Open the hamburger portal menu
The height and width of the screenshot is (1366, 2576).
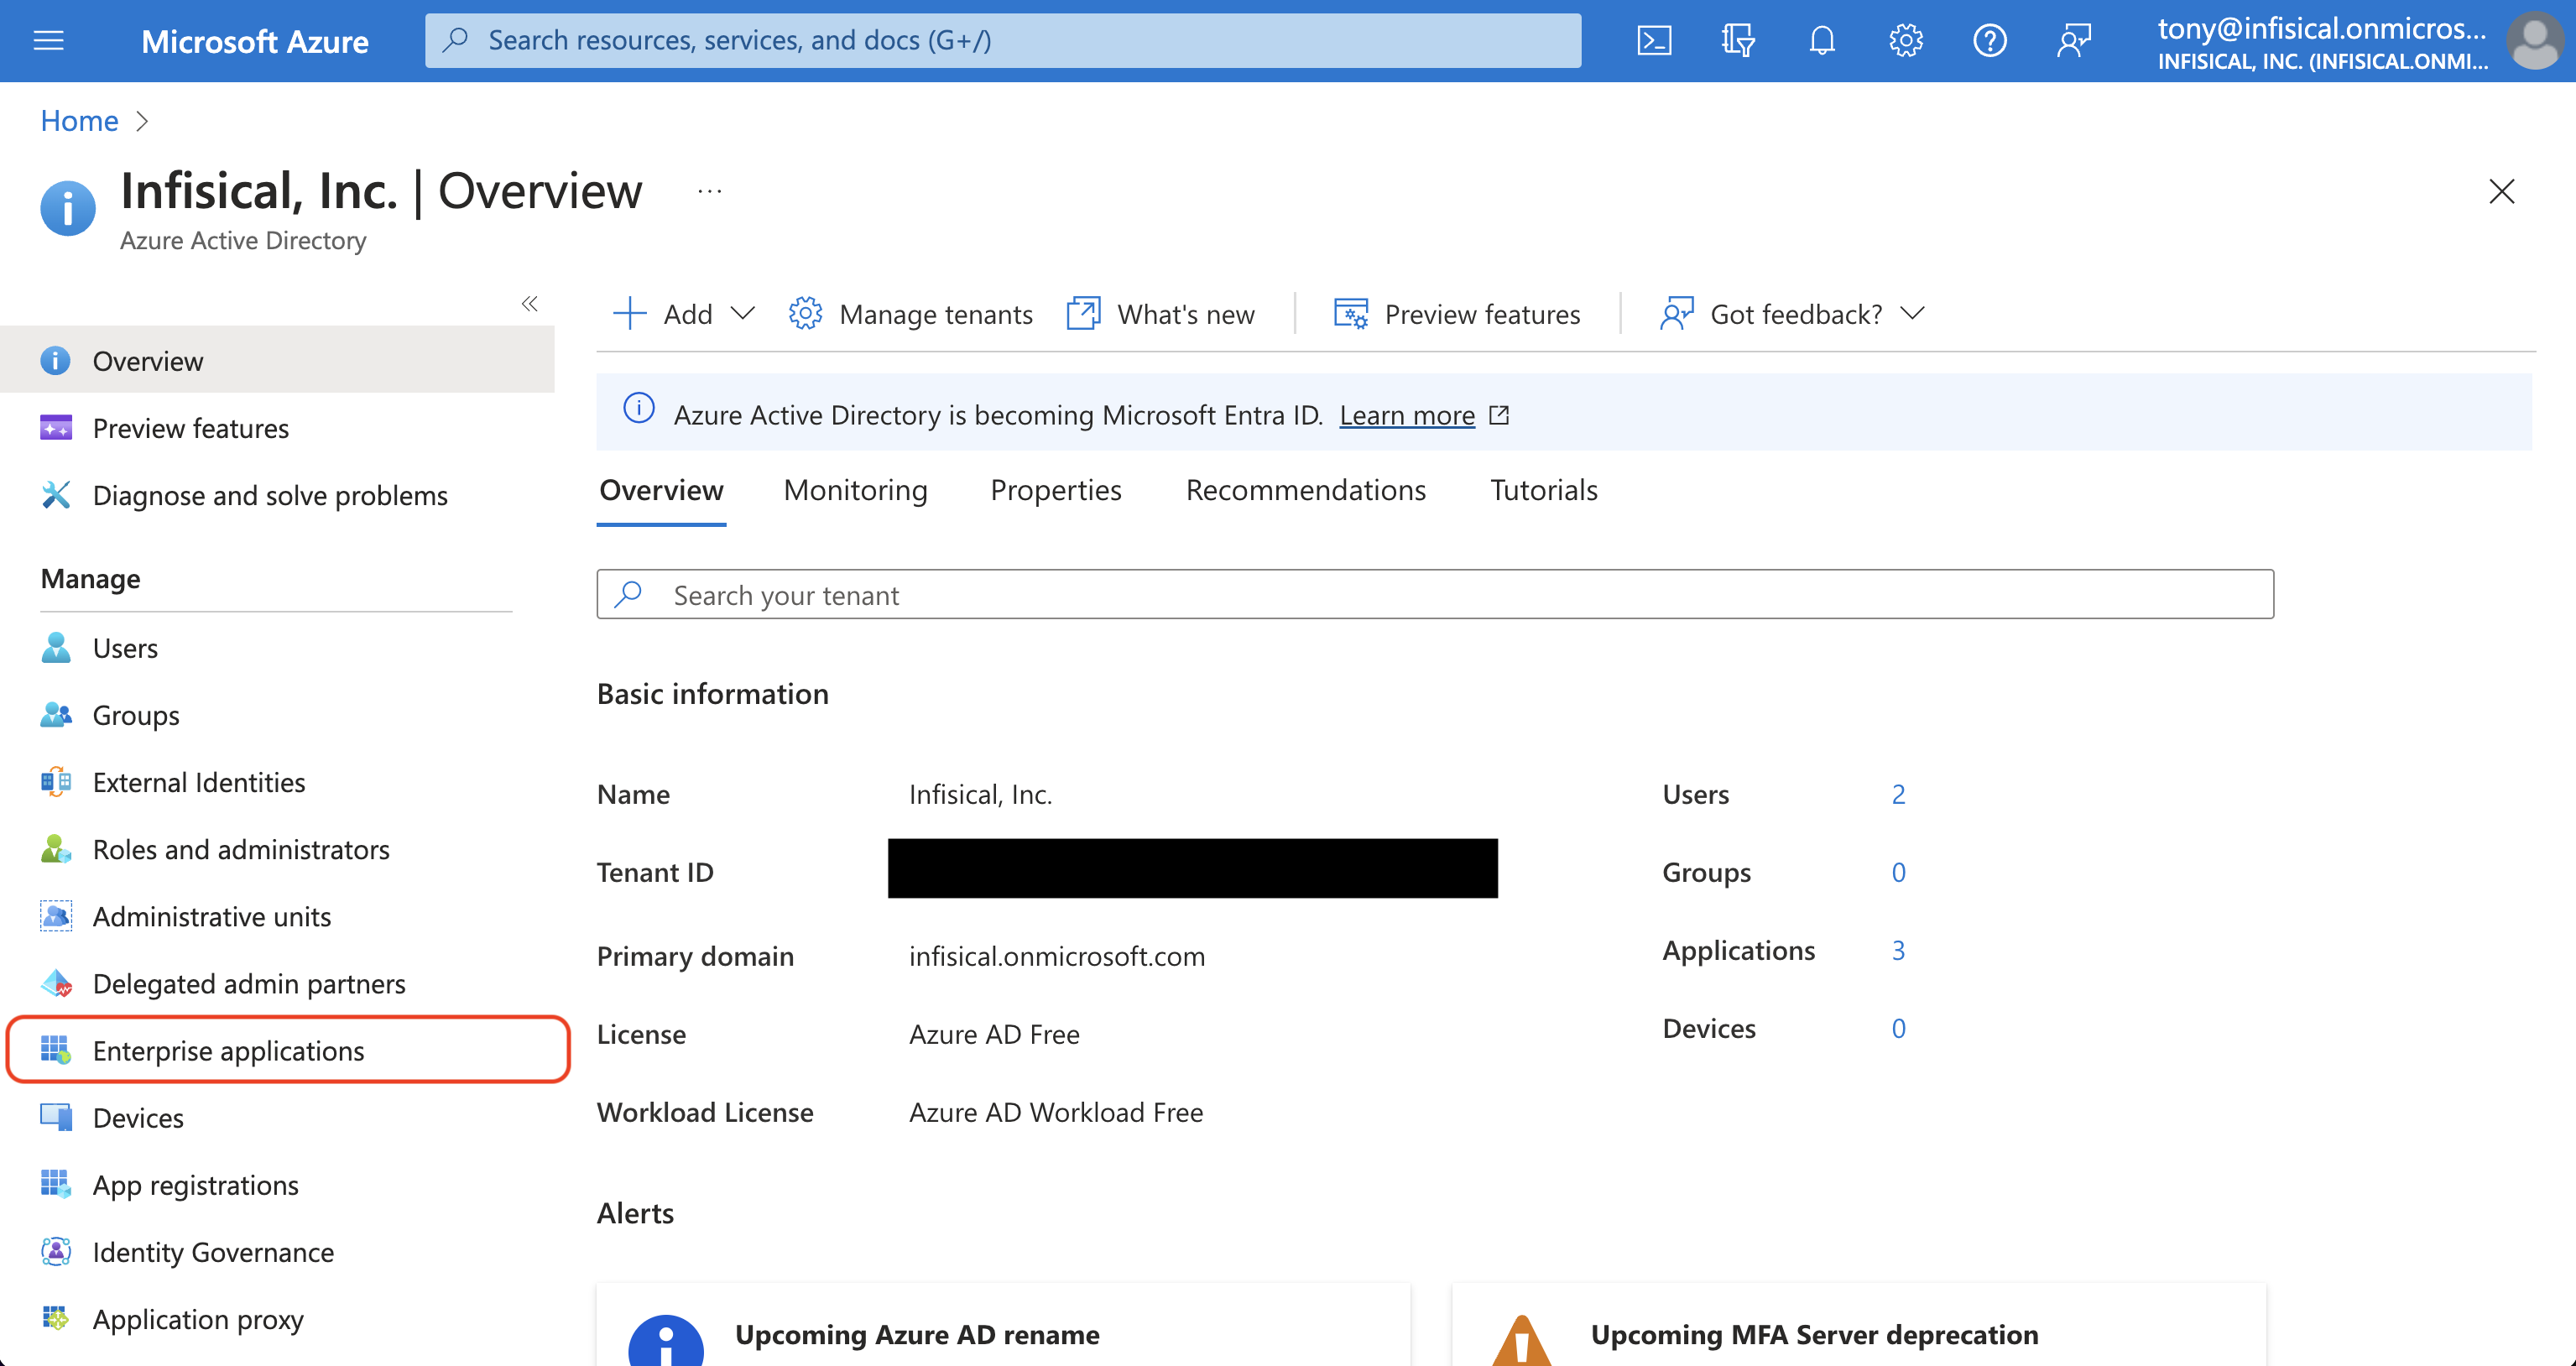(48, 41)
